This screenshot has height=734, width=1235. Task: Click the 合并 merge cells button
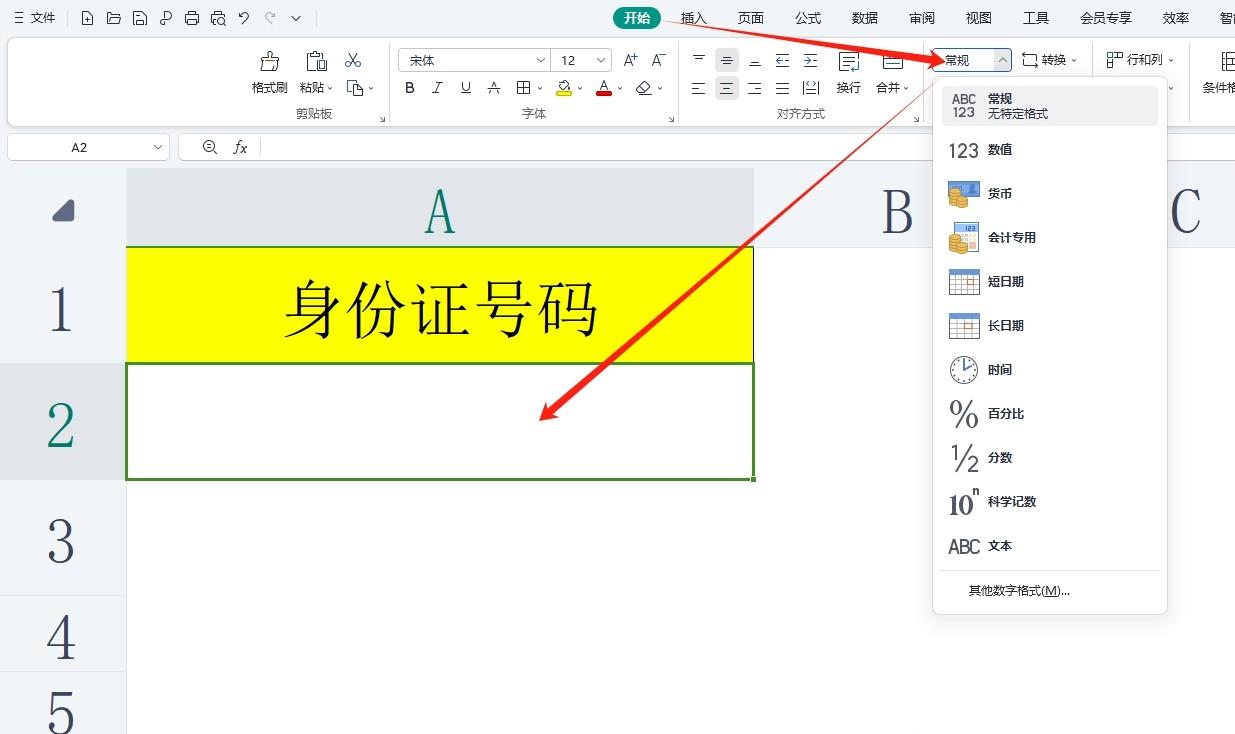pos(891,72)
